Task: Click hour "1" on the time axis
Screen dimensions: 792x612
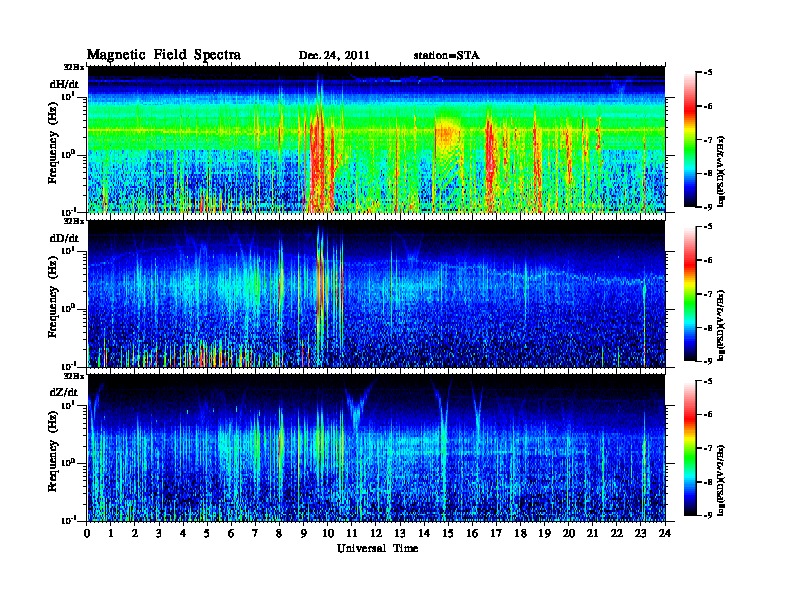Action: point(111,534)
